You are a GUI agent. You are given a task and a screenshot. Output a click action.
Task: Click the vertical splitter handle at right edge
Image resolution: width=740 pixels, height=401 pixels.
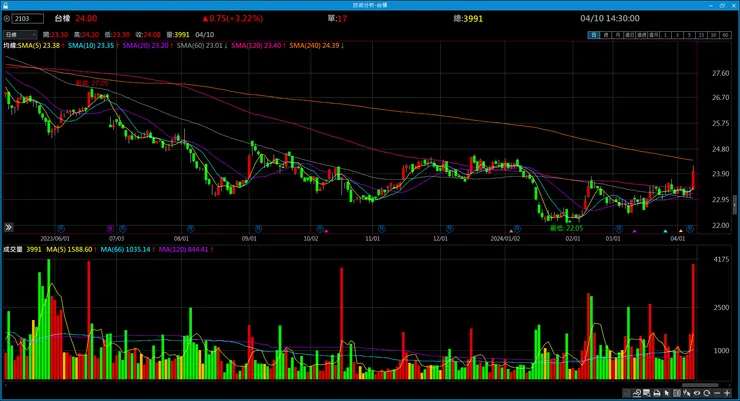point(734,205)
